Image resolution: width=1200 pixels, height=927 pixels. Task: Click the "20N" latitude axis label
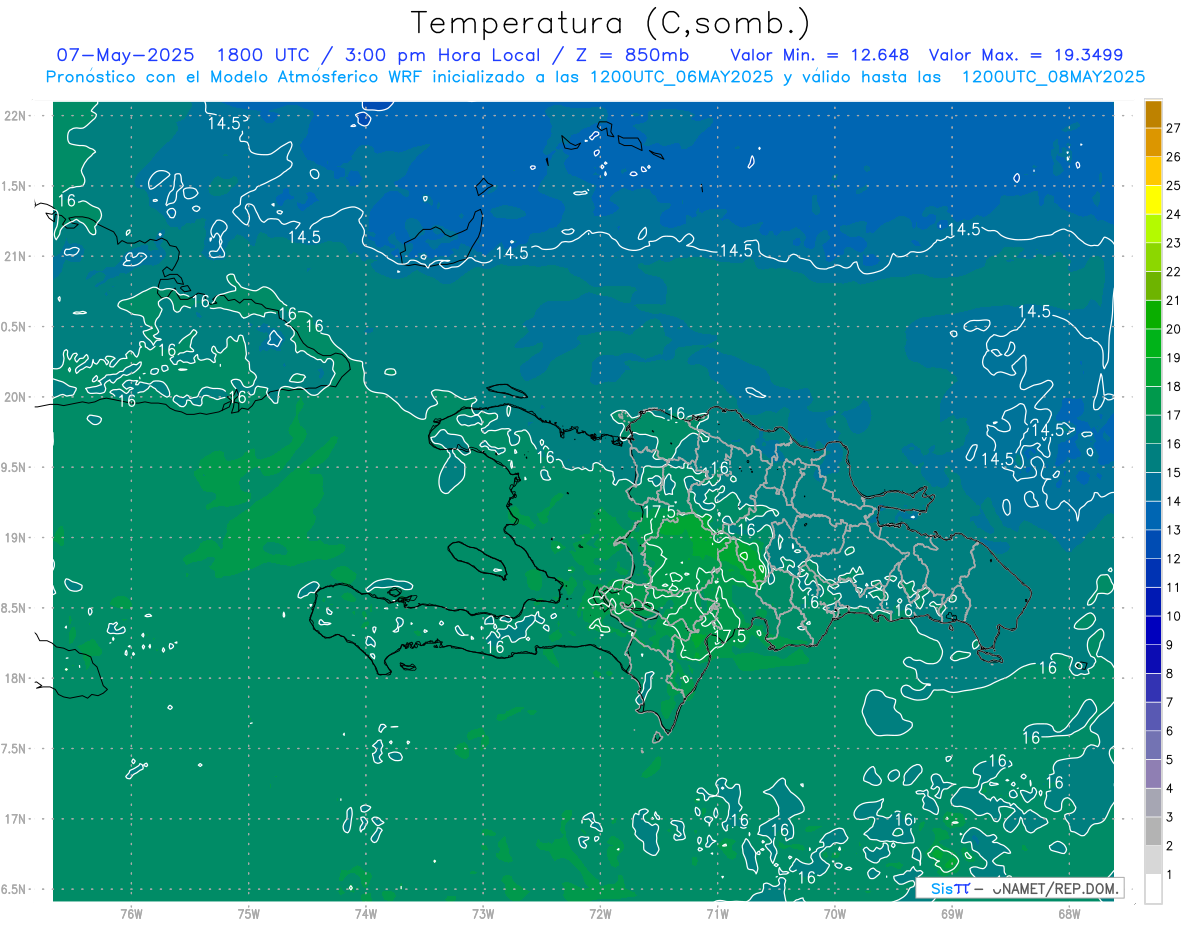pos(15,397)
